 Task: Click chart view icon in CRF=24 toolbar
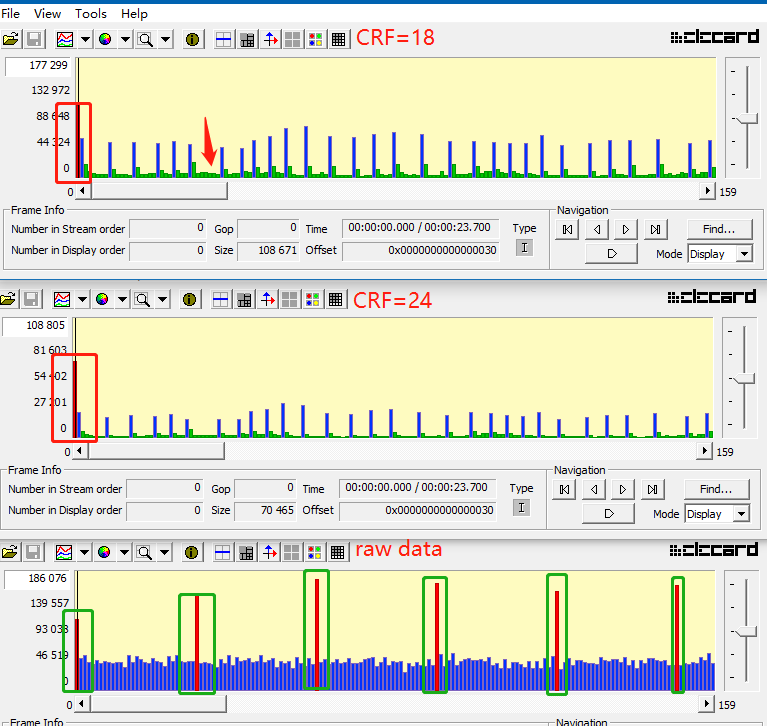click(x=62, y=299)
